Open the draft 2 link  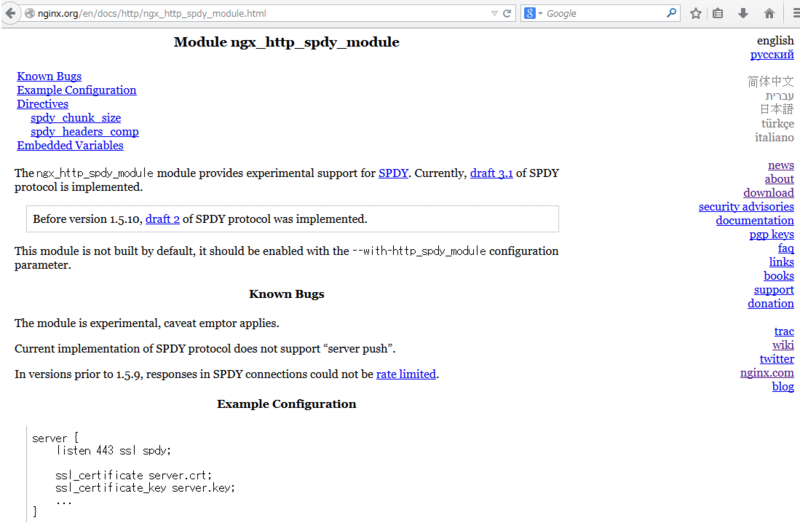[162, 219]
